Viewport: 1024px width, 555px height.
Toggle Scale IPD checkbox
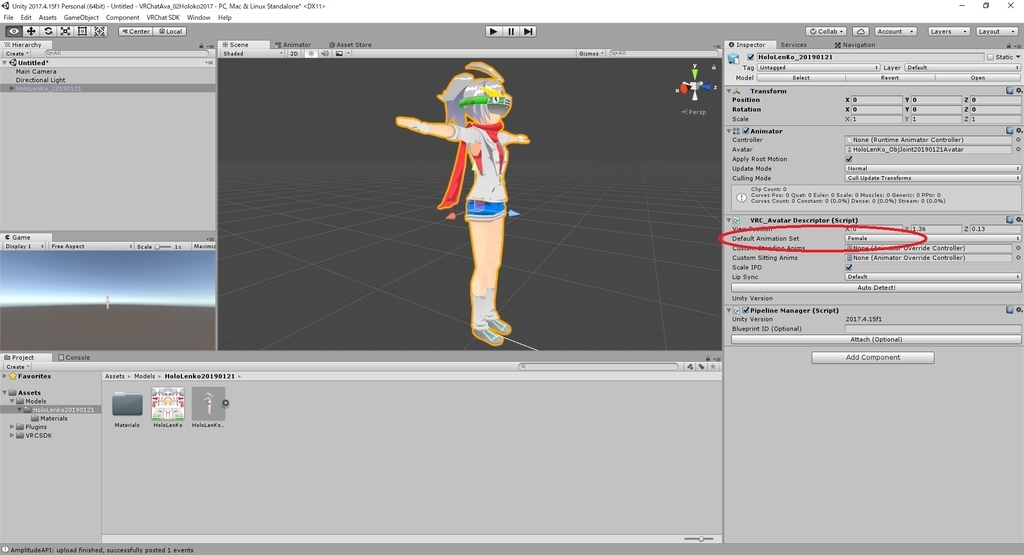(x=849, y=268)
